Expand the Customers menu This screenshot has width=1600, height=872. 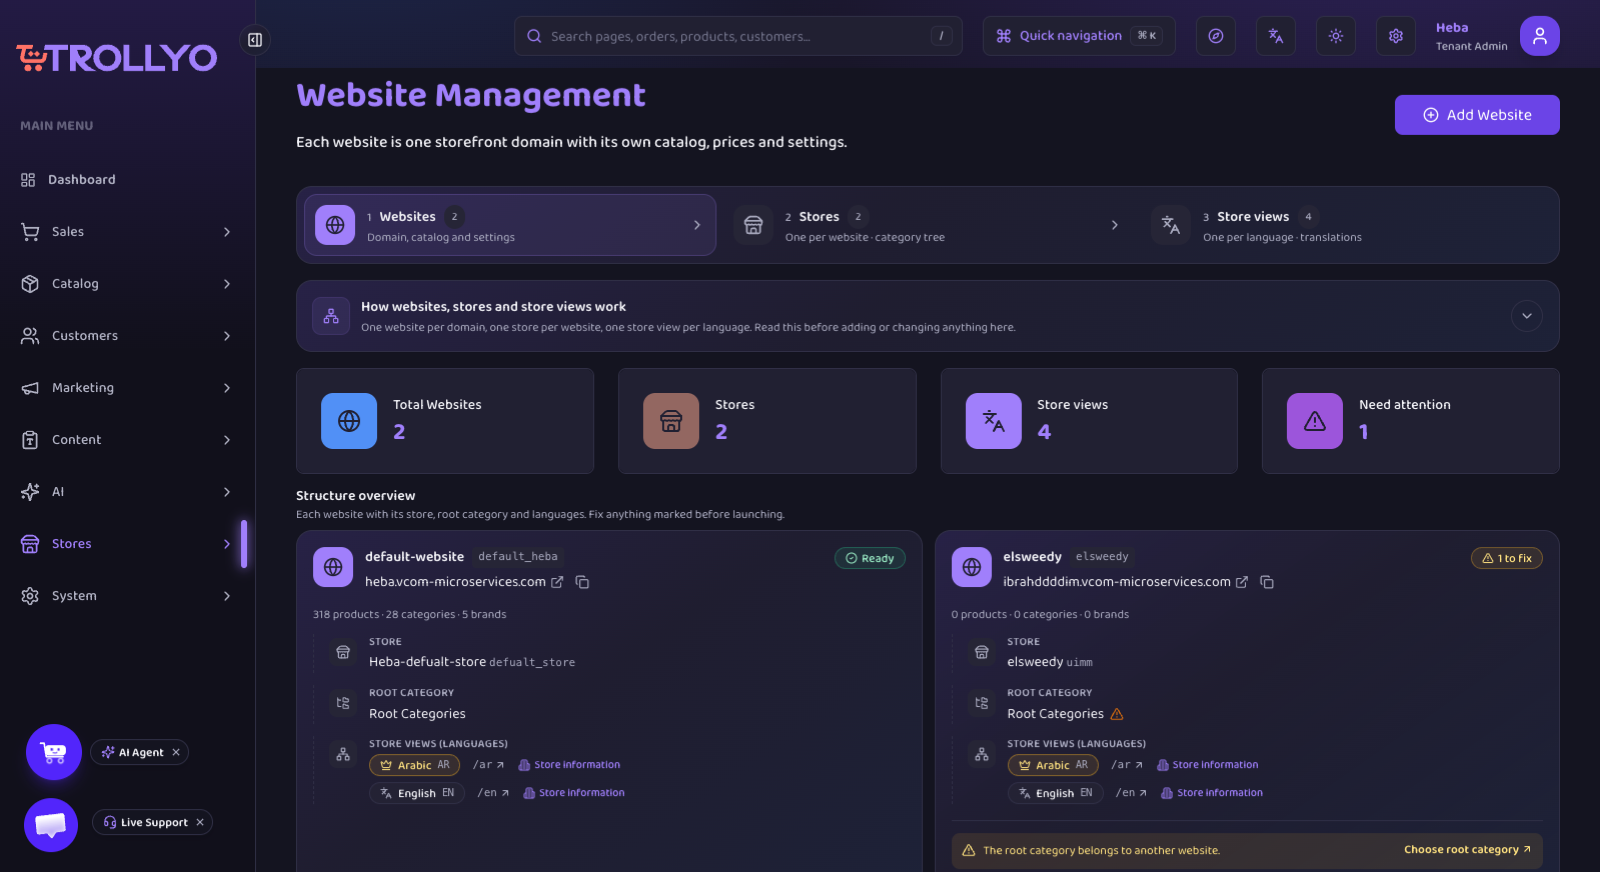point(127,336)
